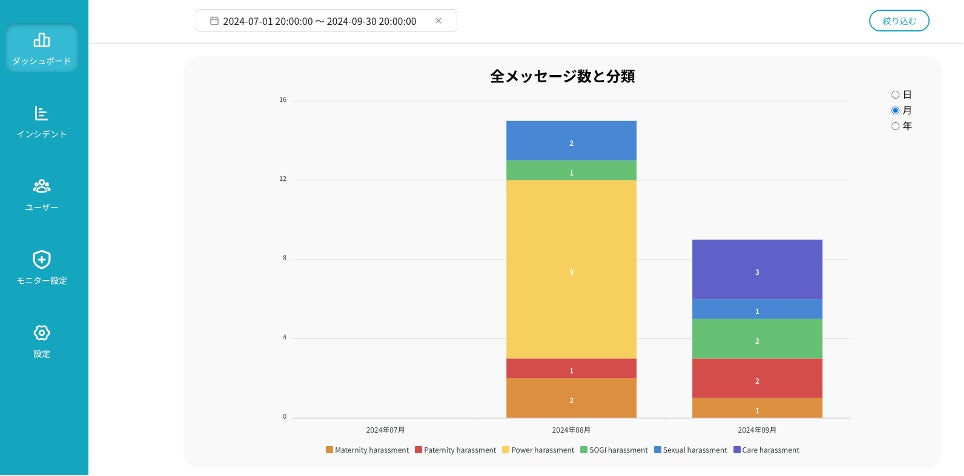The image size is (964, 476).
Task: Toggle the Maternity harassment legend swatch
Action: pyautogui.click(x=329, y=450)
